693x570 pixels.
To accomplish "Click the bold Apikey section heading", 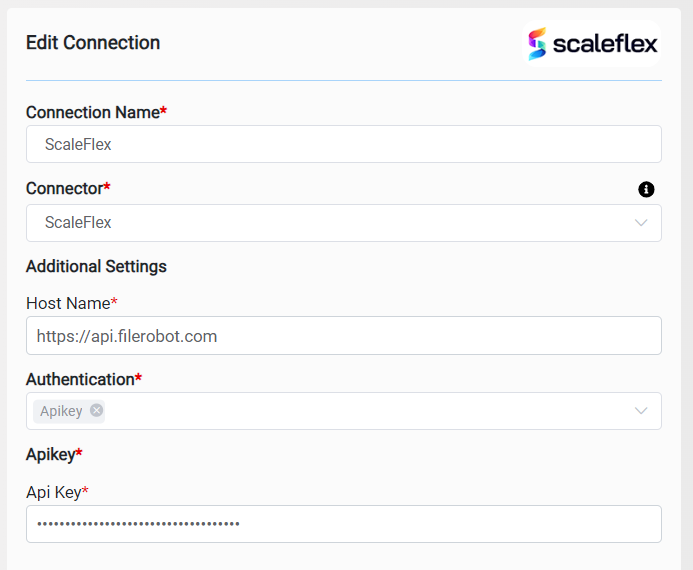I will pos(50,454).
